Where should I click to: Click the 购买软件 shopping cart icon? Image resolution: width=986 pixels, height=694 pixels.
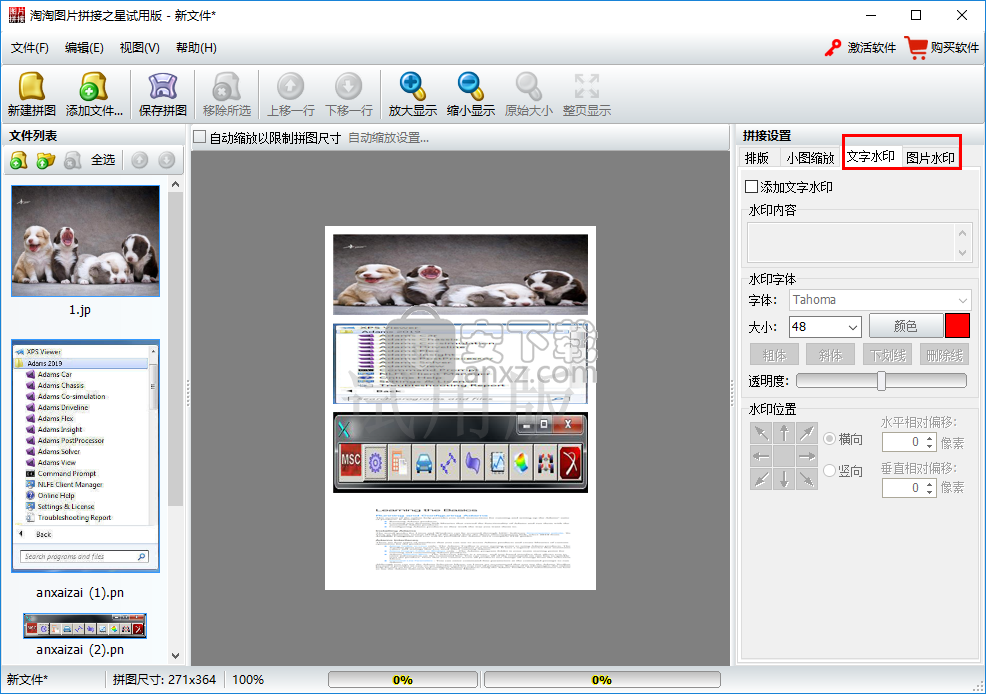[916, 48]
